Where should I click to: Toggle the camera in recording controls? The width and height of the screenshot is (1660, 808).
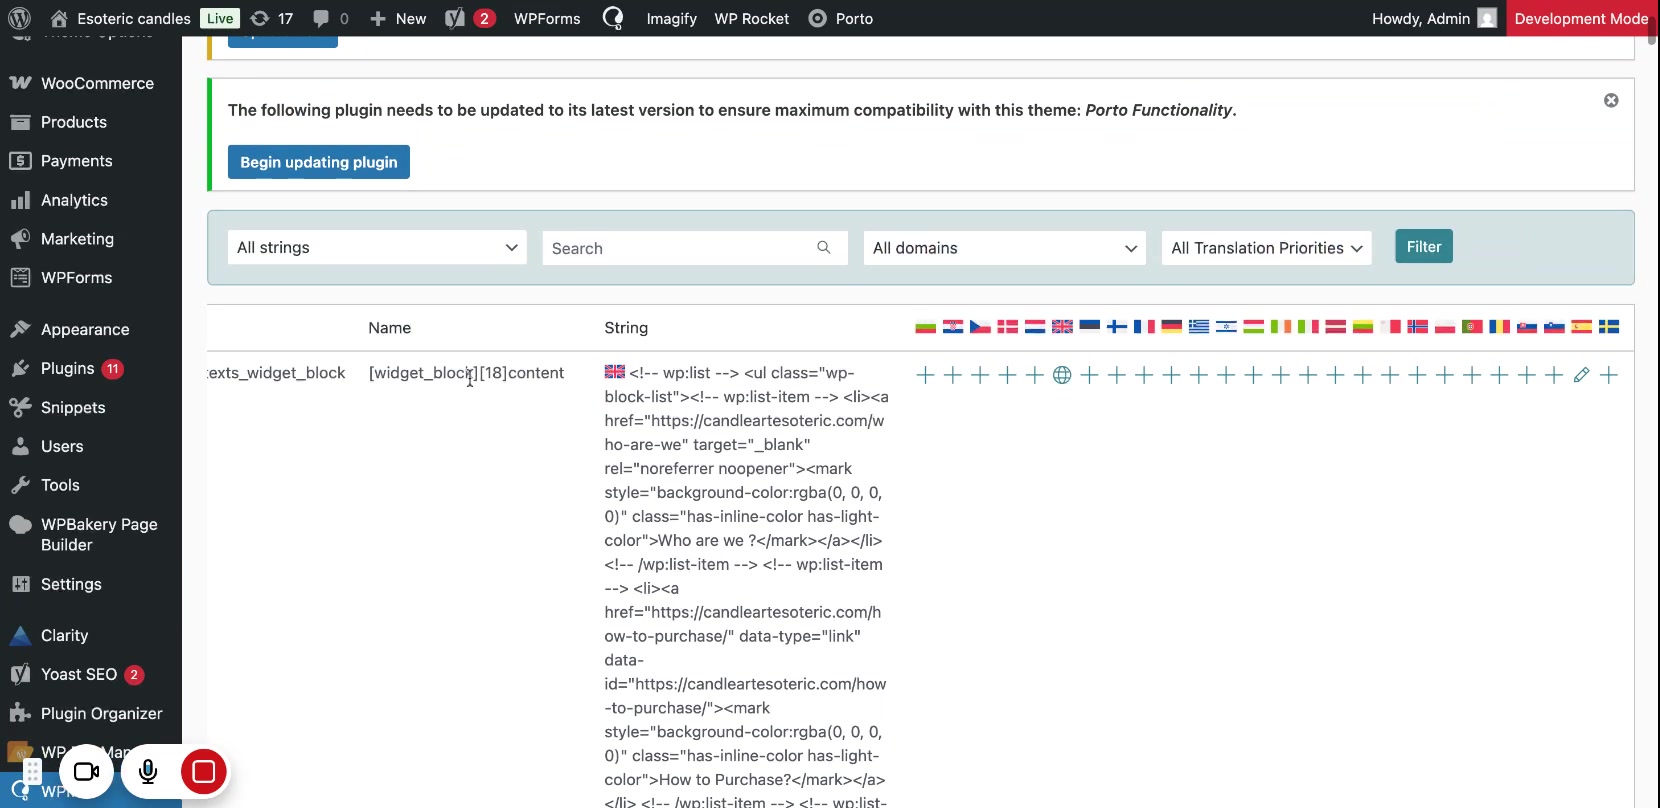tap(87, 771)
